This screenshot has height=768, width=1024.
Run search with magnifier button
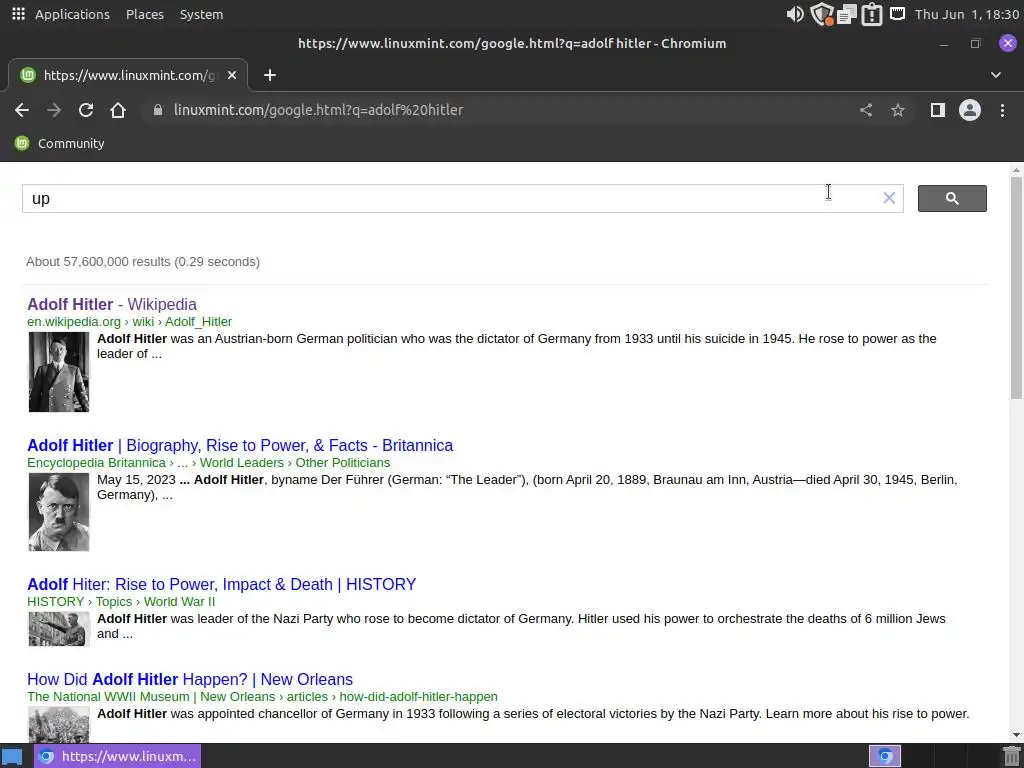click(952, 199)
